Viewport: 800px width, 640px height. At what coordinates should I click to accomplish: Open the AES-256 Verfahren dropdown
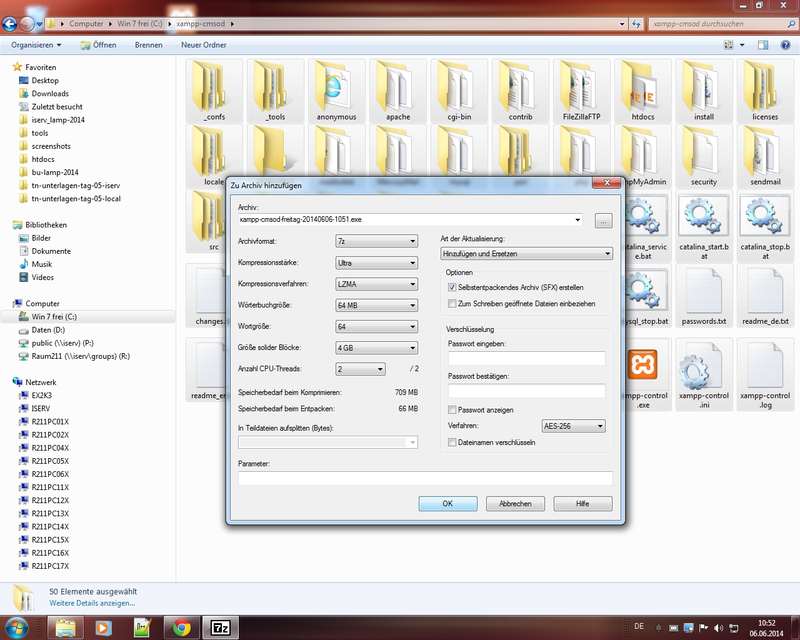572,426
